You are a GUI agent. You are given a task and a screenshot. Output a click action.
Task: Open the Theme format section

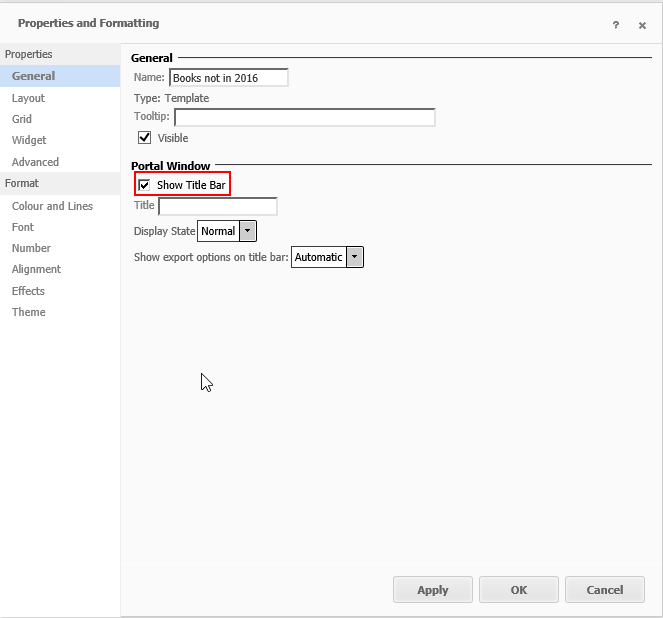[28, 312]
